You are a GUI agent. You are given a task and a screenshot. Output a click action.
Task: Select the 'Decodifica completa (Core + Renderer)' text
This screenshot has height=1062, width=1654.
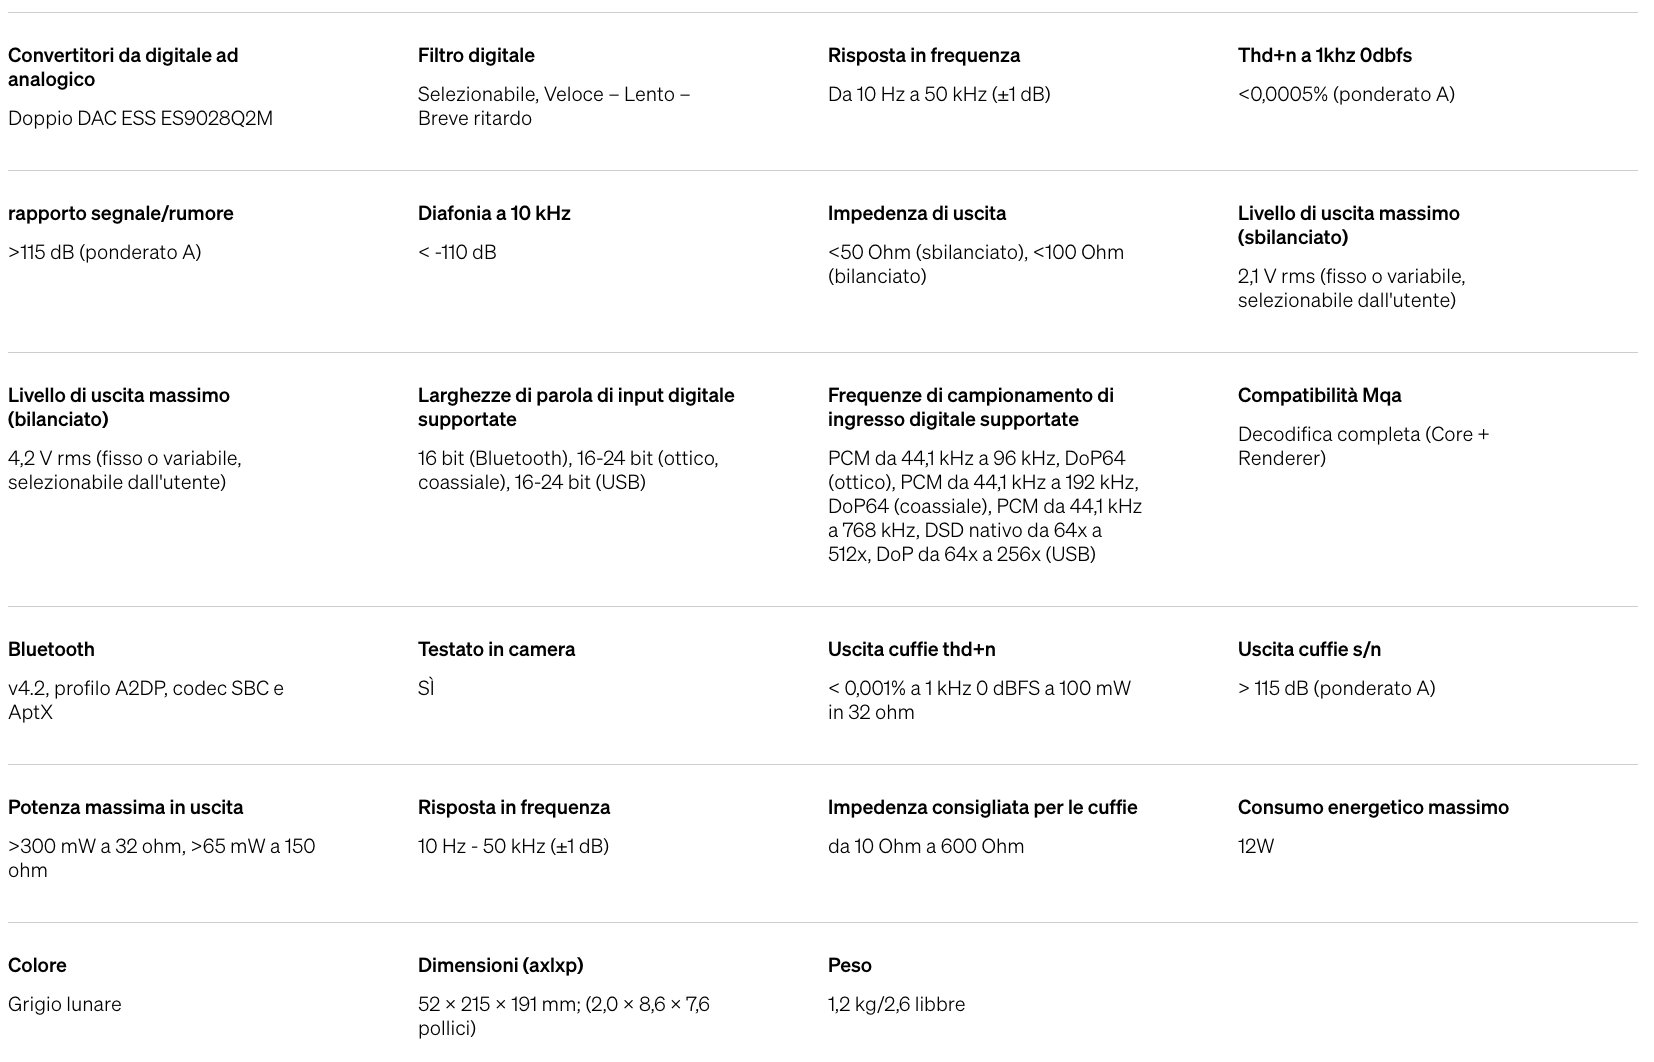point(1363,446)
